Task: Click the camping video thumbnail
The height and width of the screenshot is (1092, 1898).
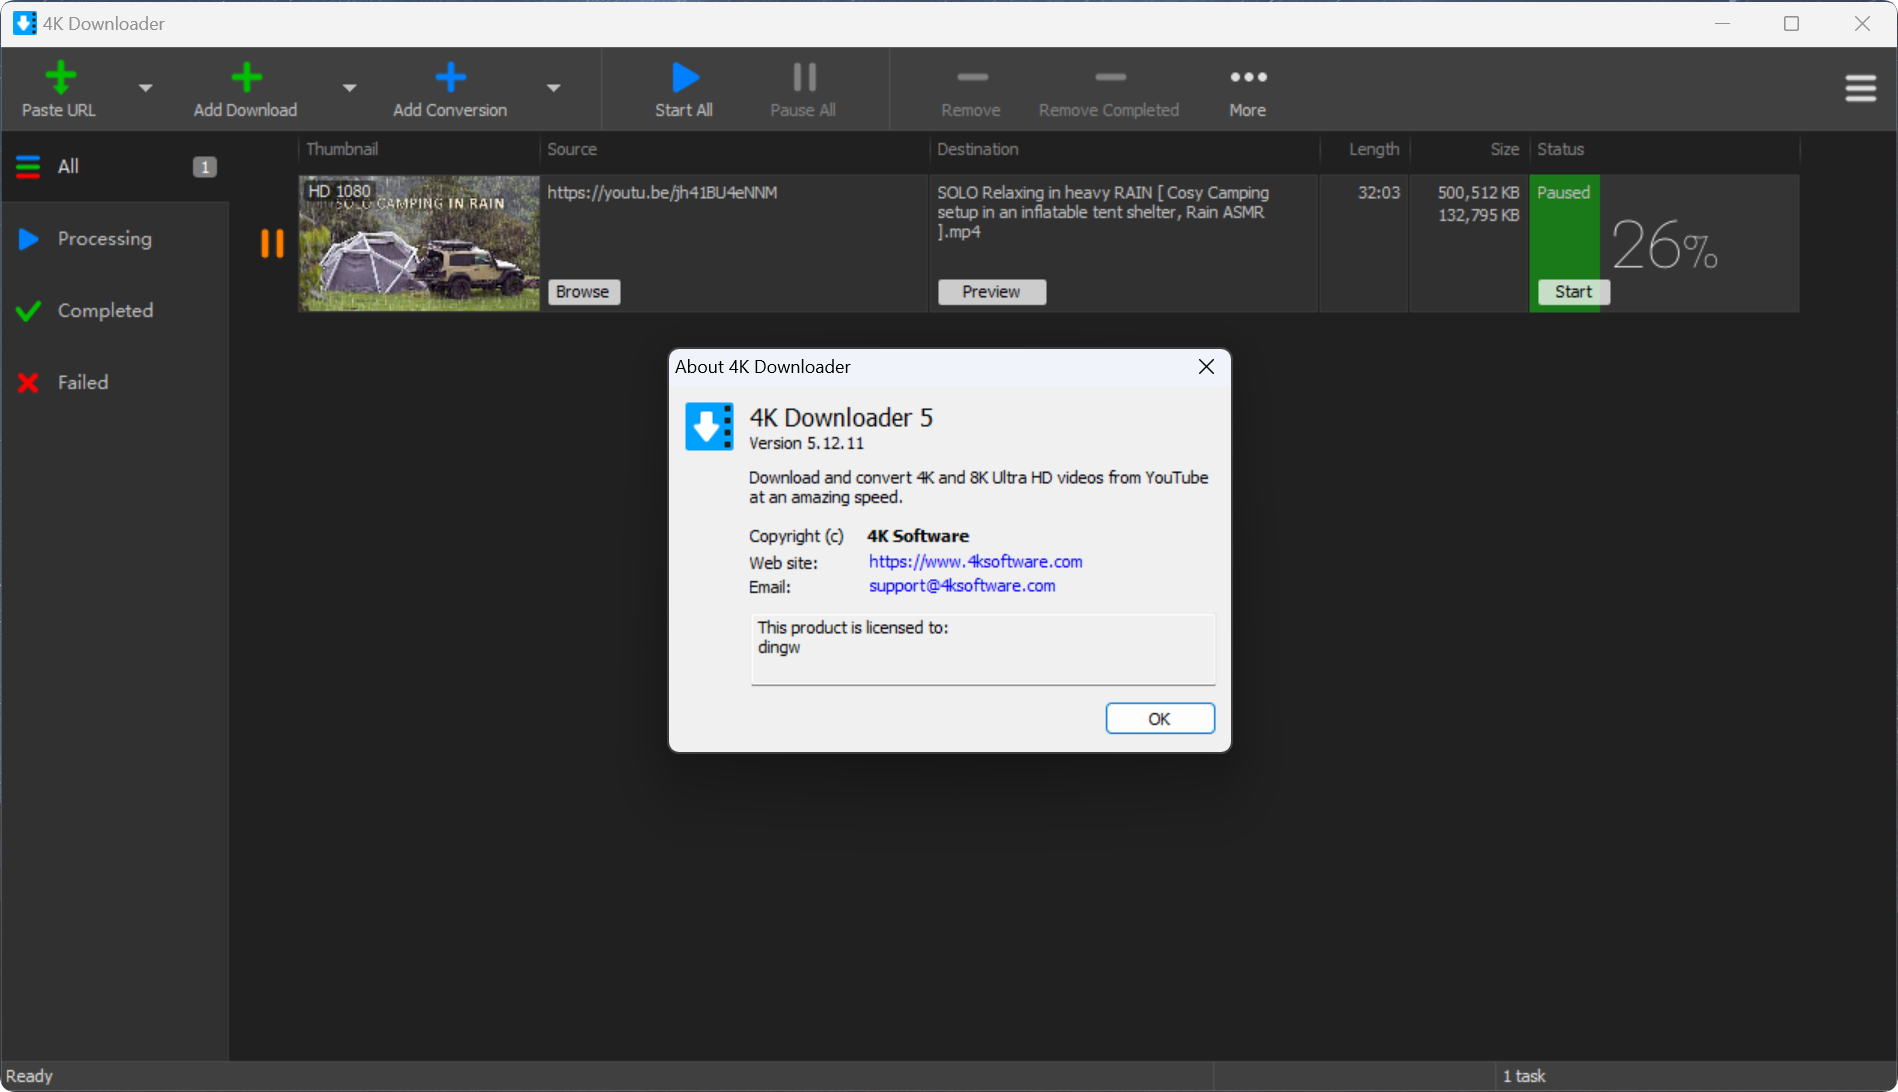Action: (x=419, y=244)
